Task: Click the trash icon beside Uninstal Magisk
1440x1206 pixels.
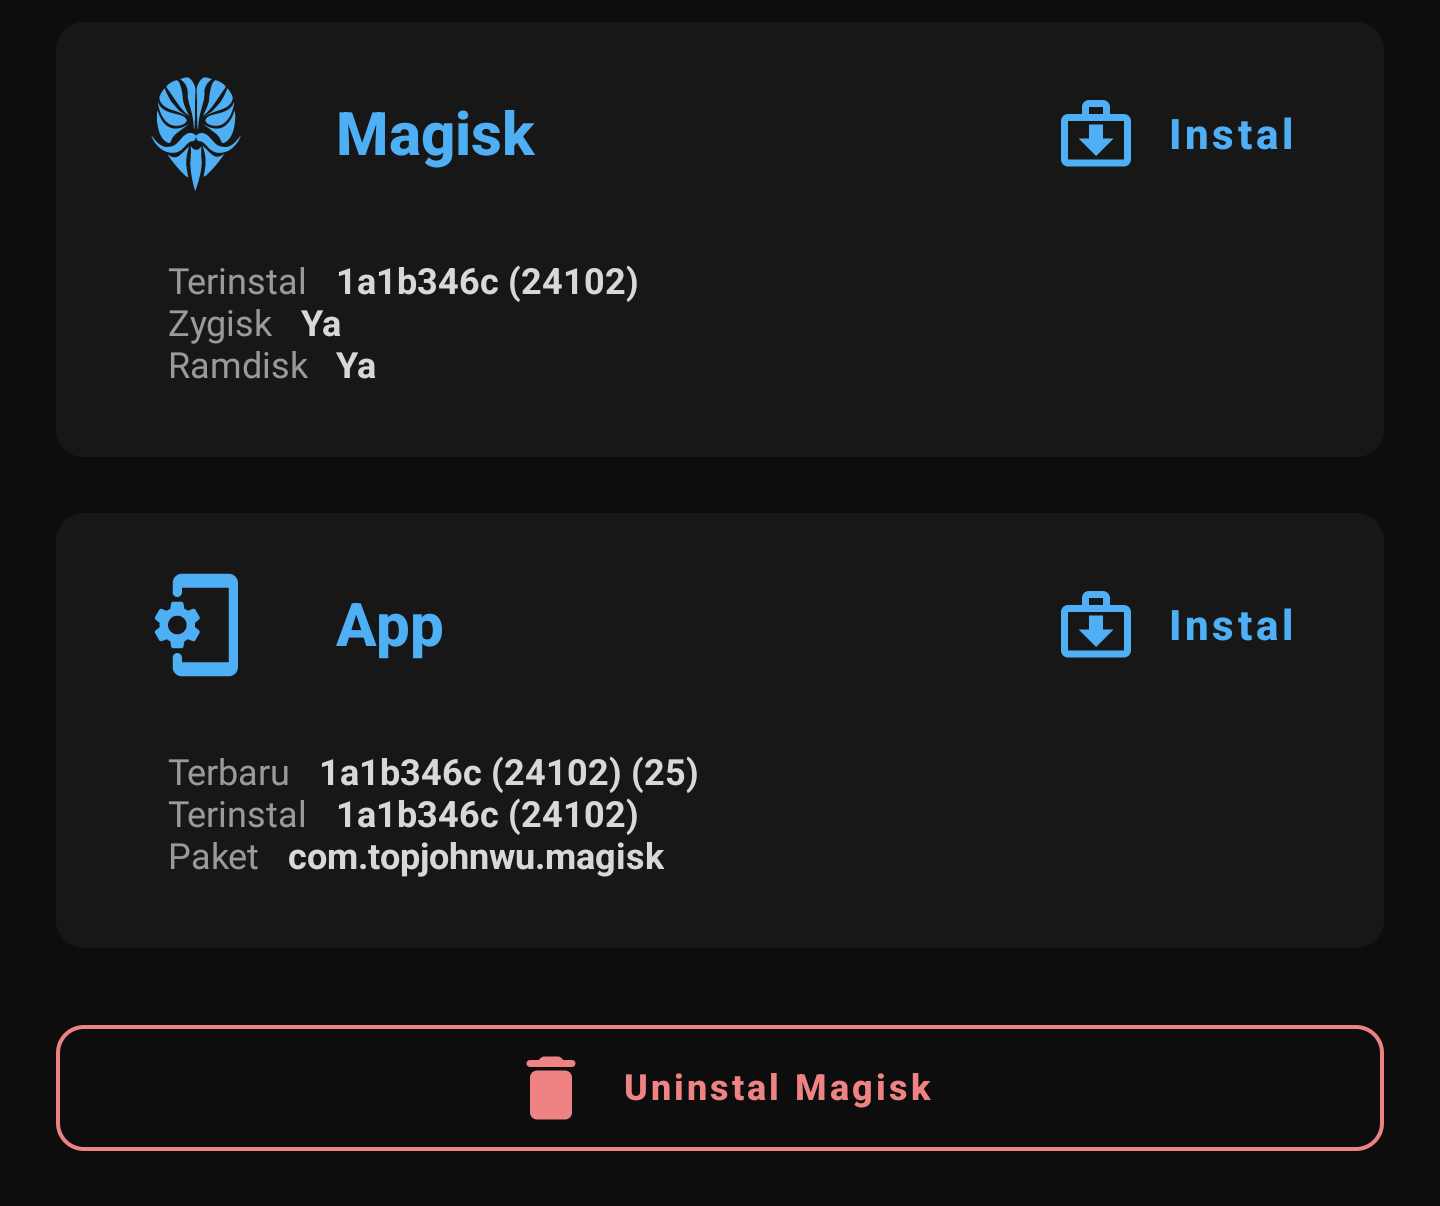Action: pyautogui.click(x=550, y=1088)
